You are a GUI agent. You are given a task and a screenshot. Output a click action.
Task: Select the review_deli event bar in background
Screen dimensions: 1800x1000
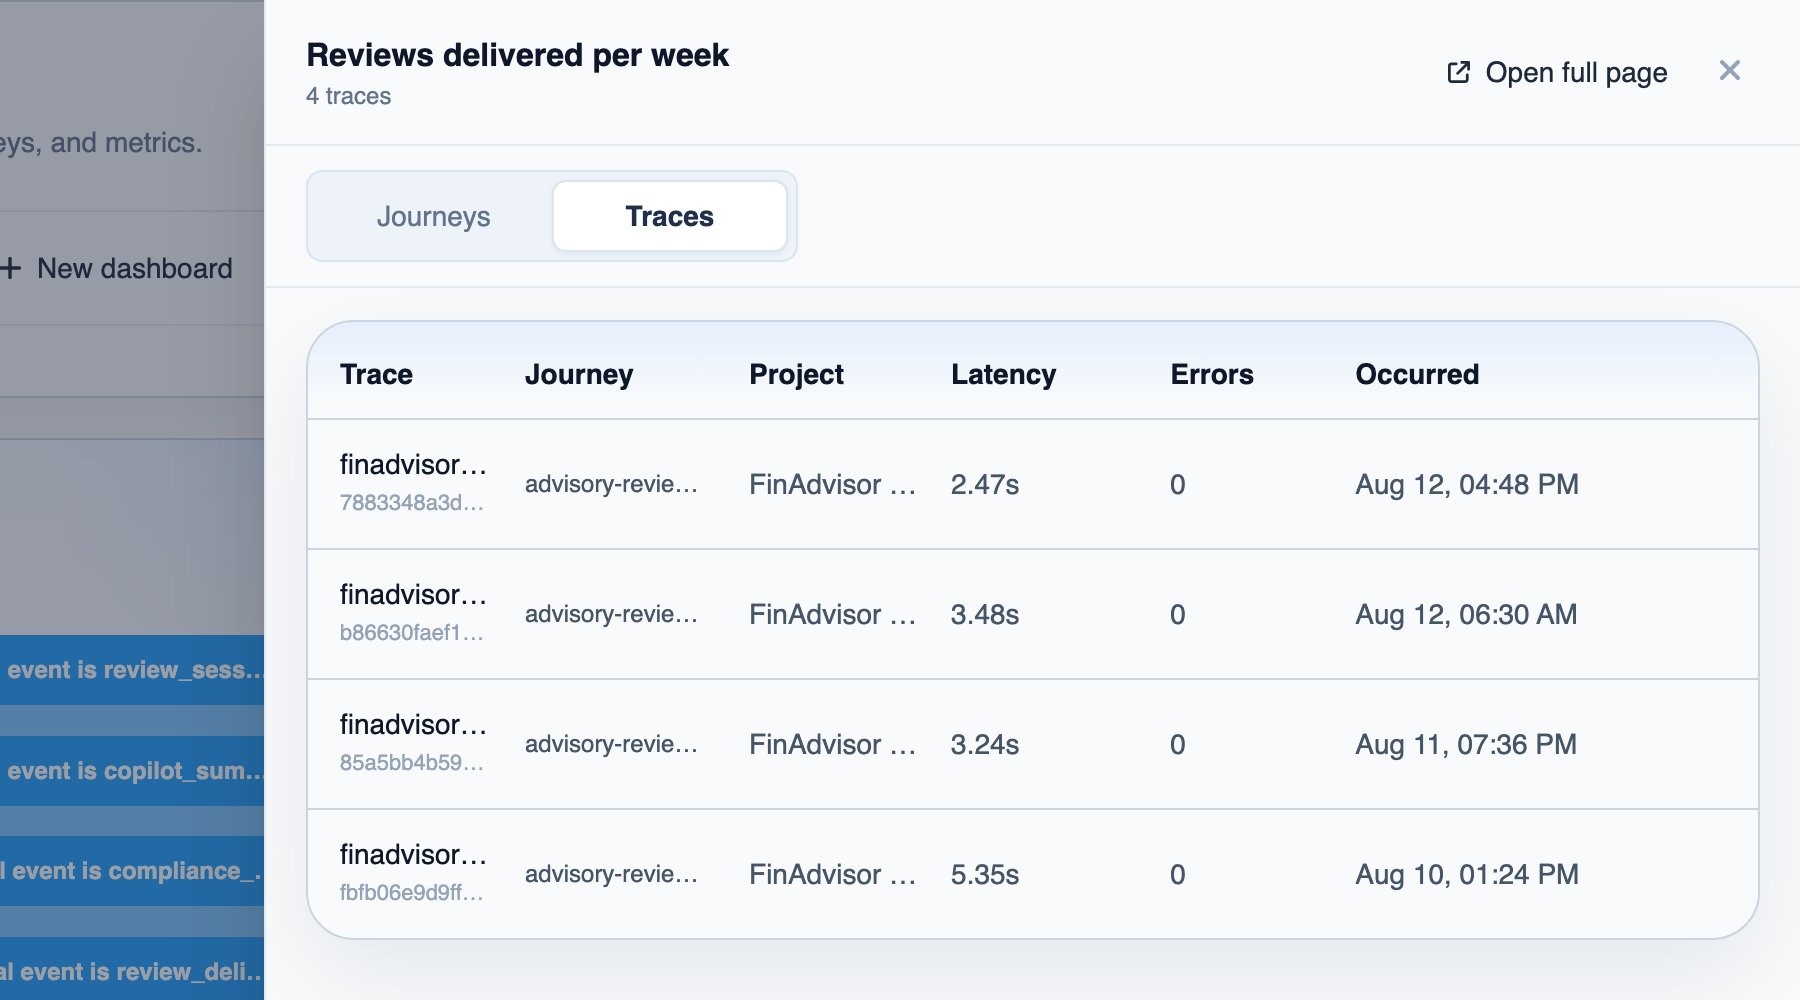132,969
